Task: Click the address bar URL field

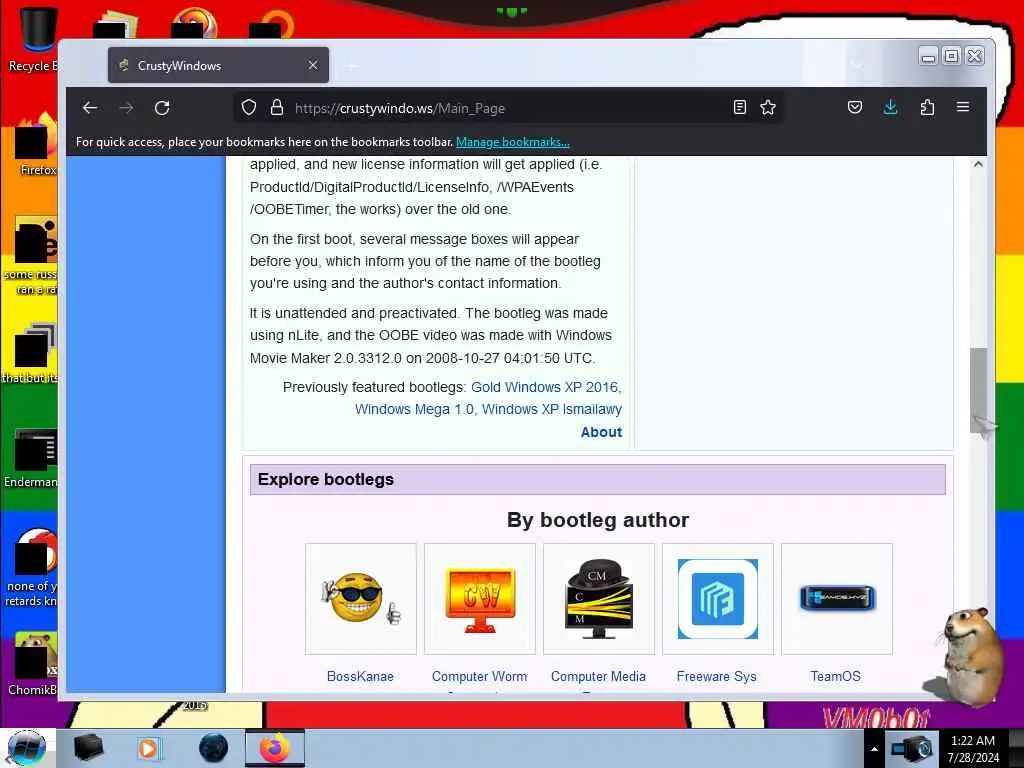Action: (x=509, y=108)
